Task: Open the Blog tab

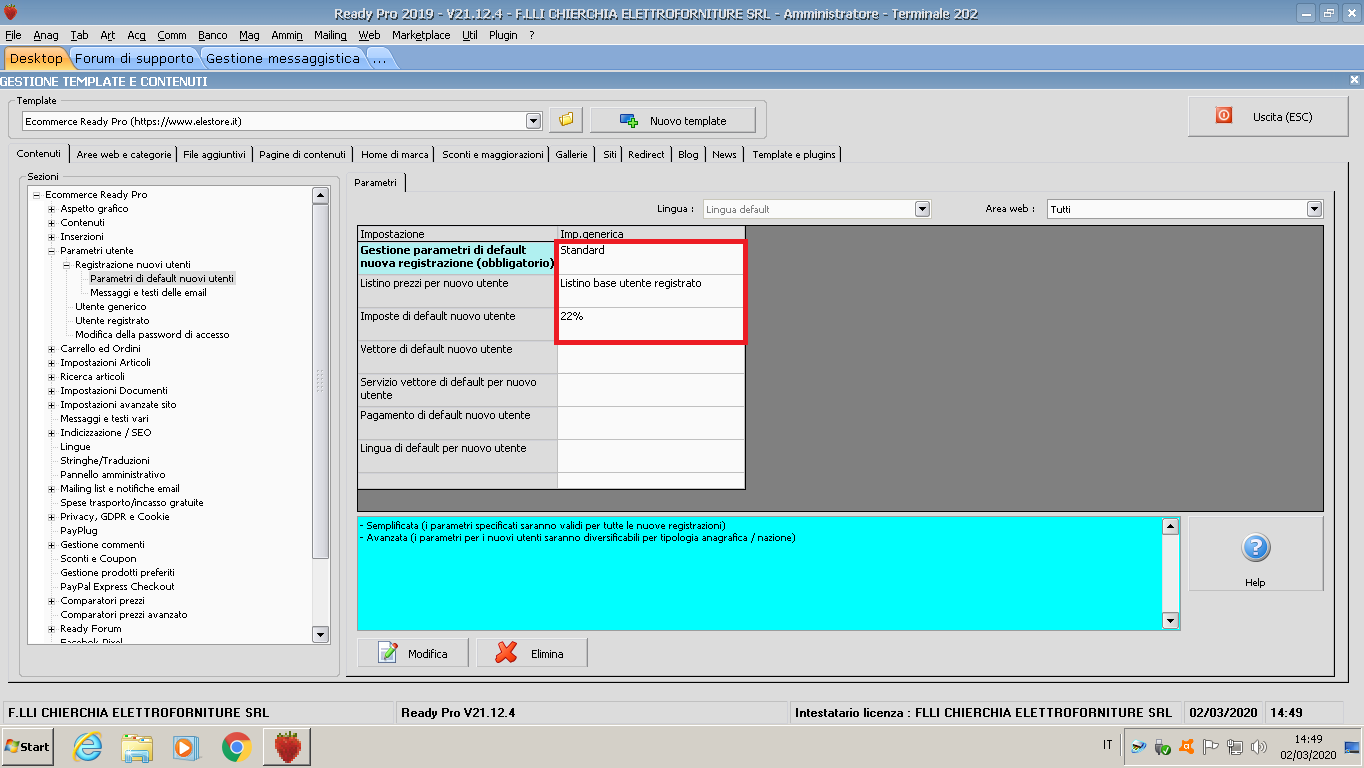Action: tap(688, 154)
